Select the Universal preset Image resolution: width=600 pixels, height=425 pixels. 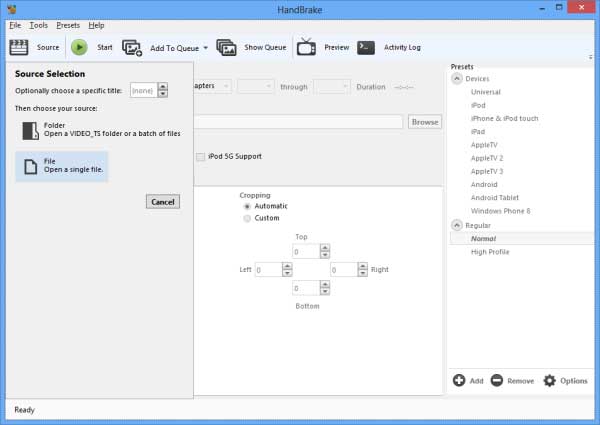(x=486, y=92)
